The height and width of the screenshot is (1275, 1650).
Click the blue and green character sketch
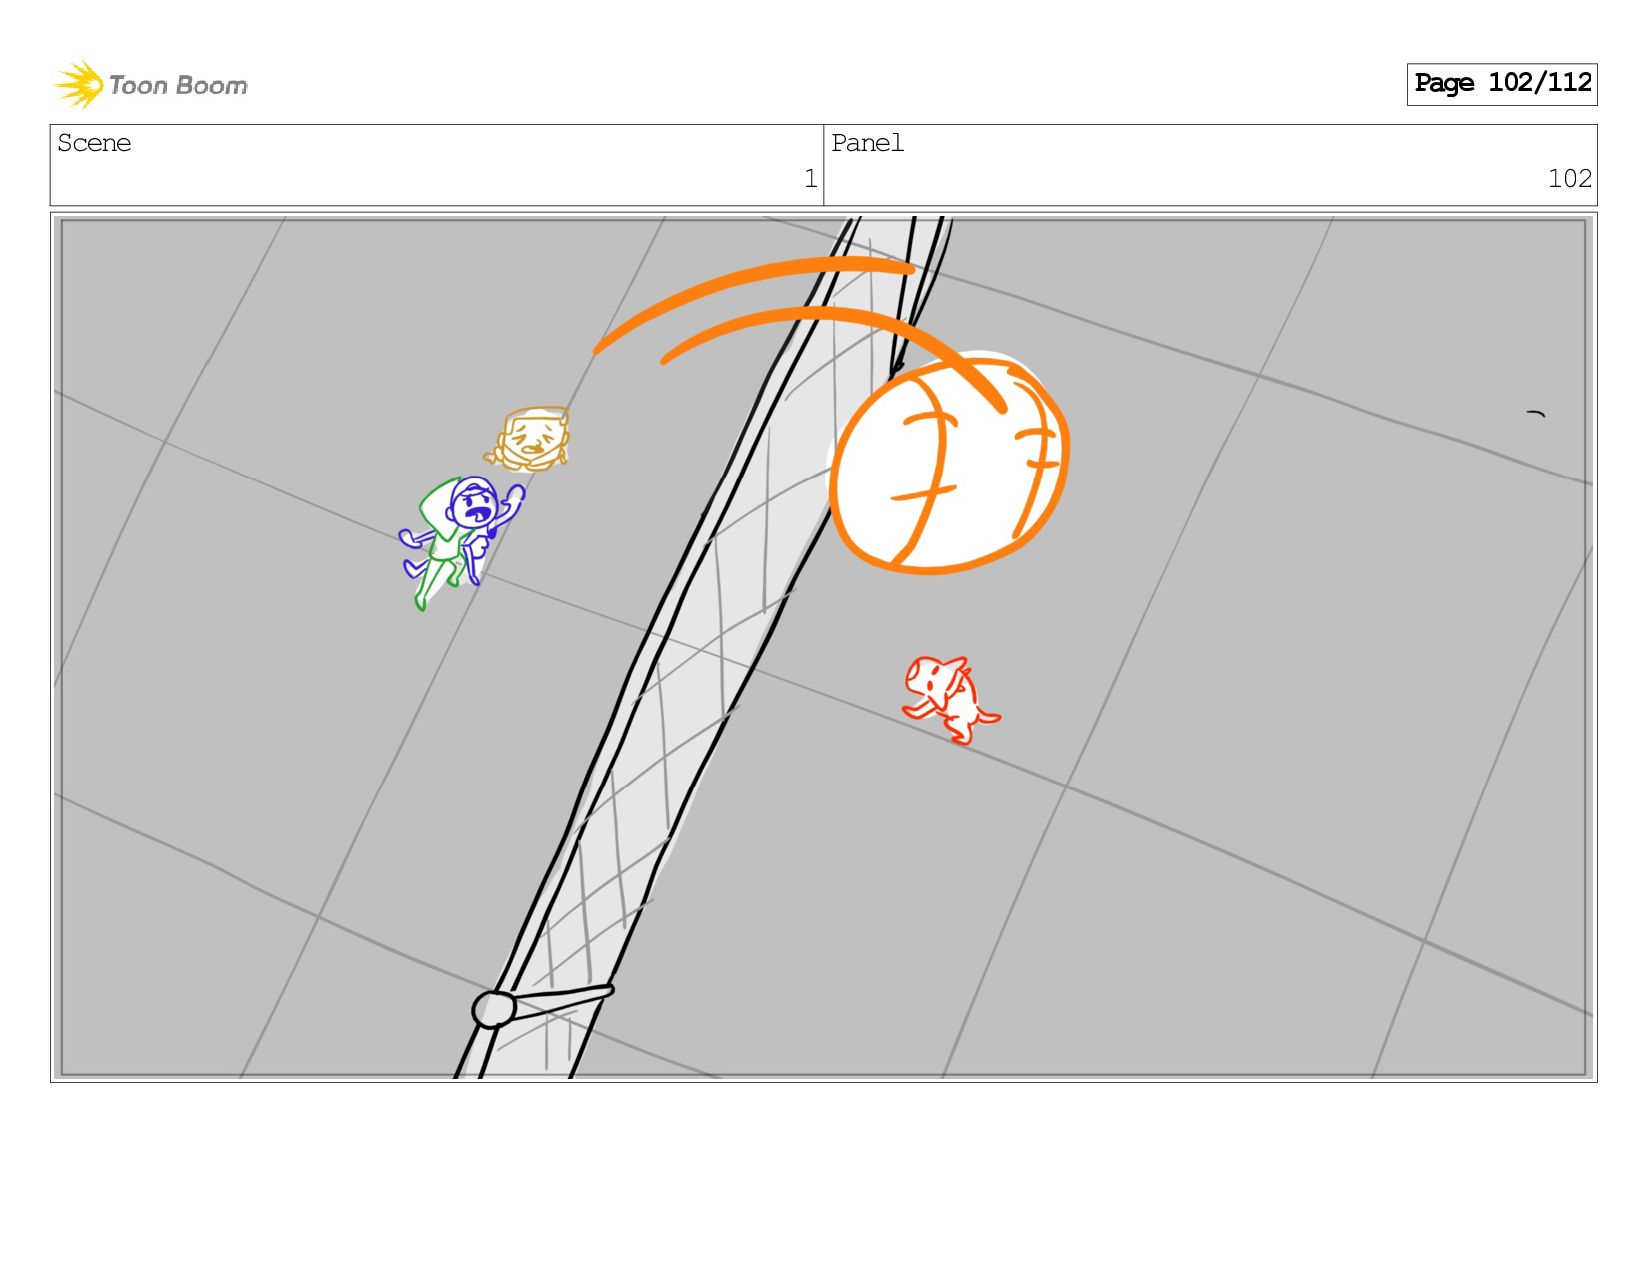point(460,541)
